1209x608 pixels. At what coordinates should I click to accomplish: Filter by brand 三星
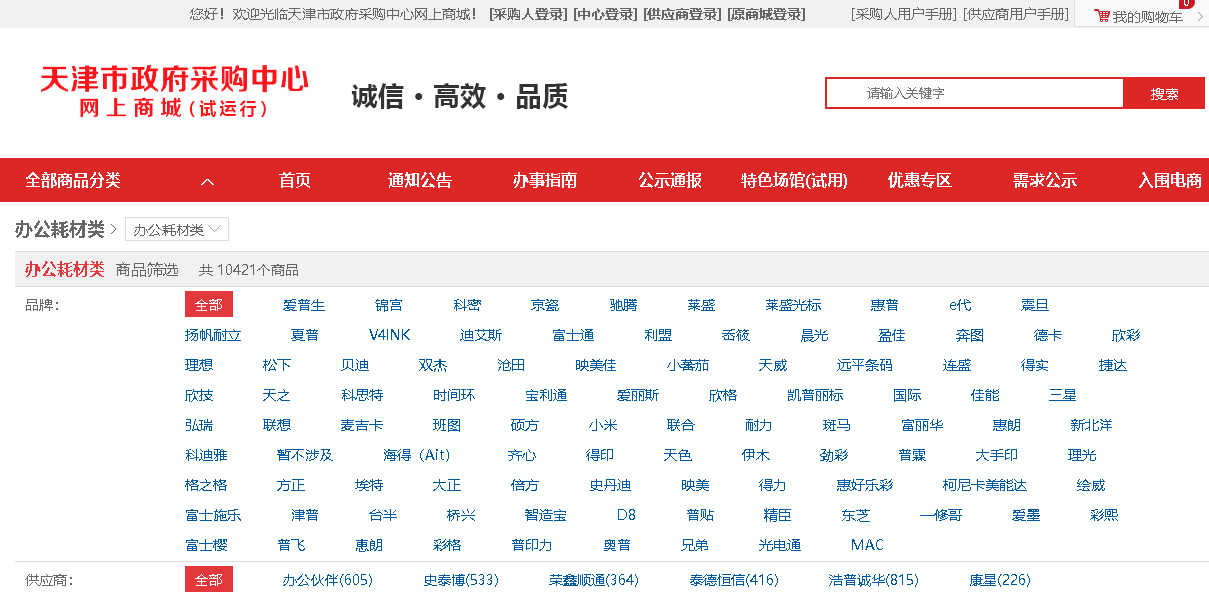coord(1063,396)
